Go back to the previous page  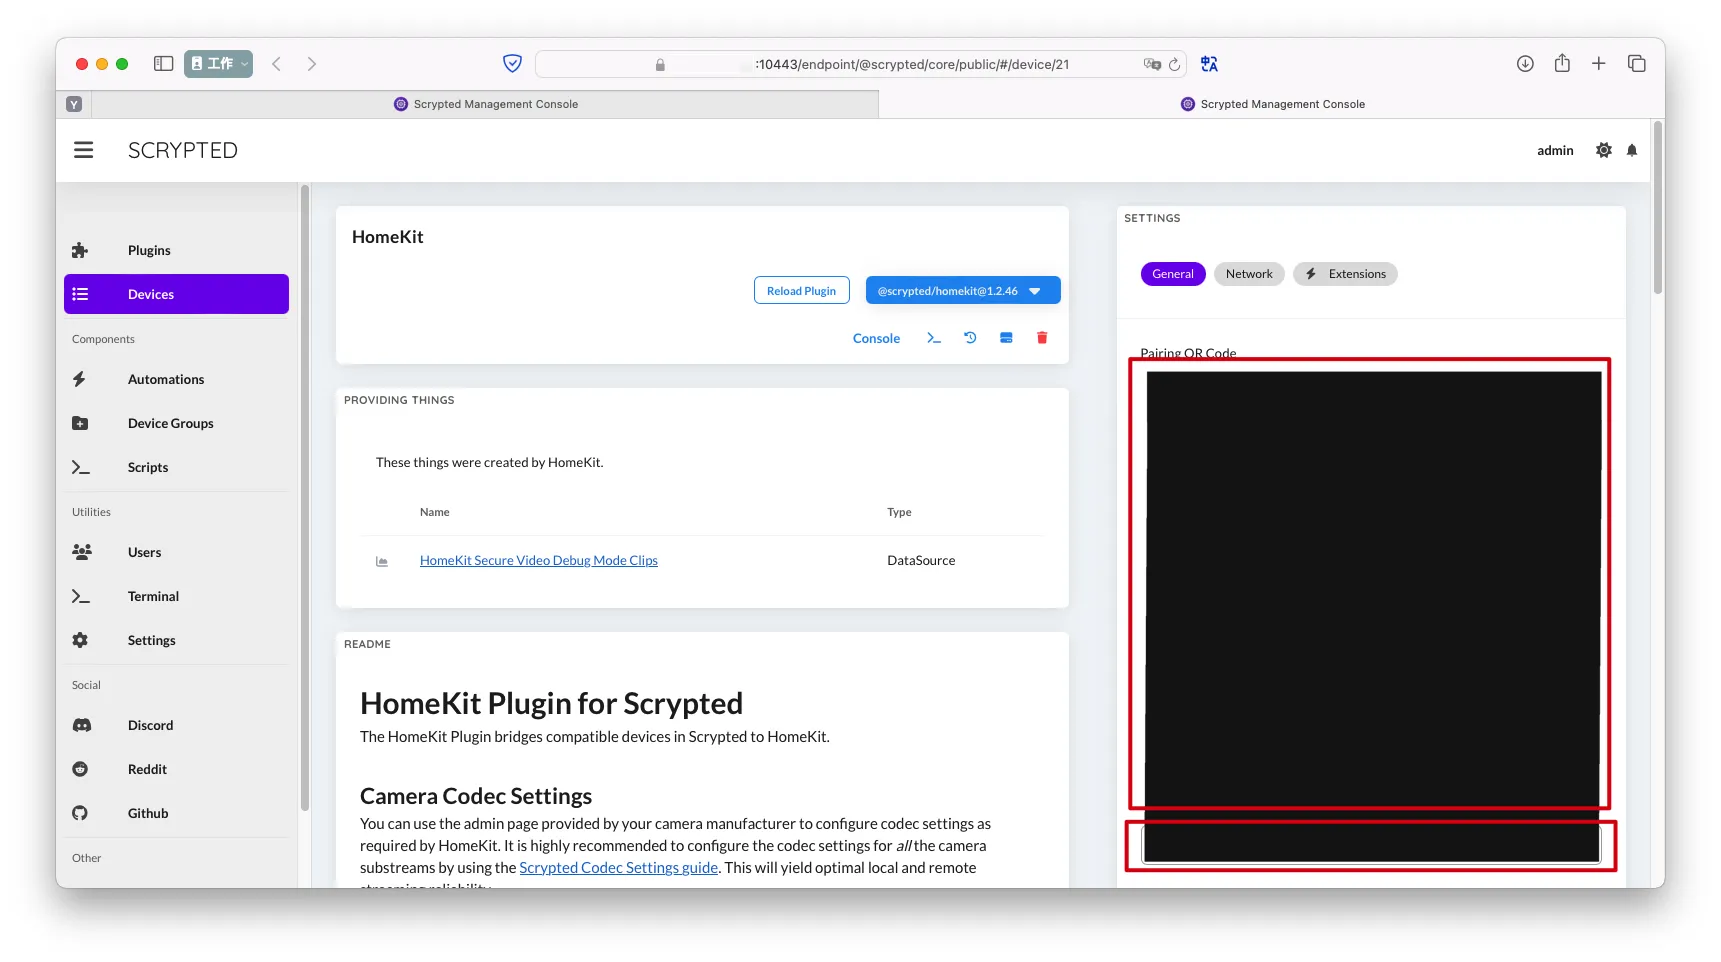click(277, 64)
